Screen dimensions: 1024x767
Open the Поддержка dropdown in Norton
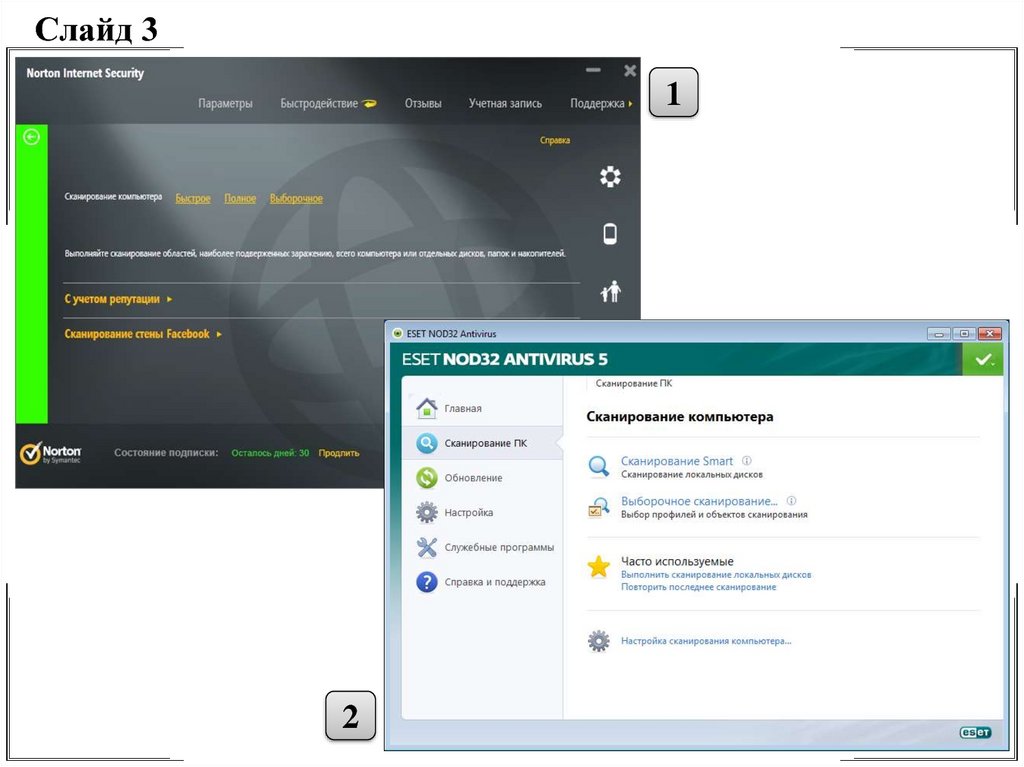pyautogui.click(x=600, y=104)
